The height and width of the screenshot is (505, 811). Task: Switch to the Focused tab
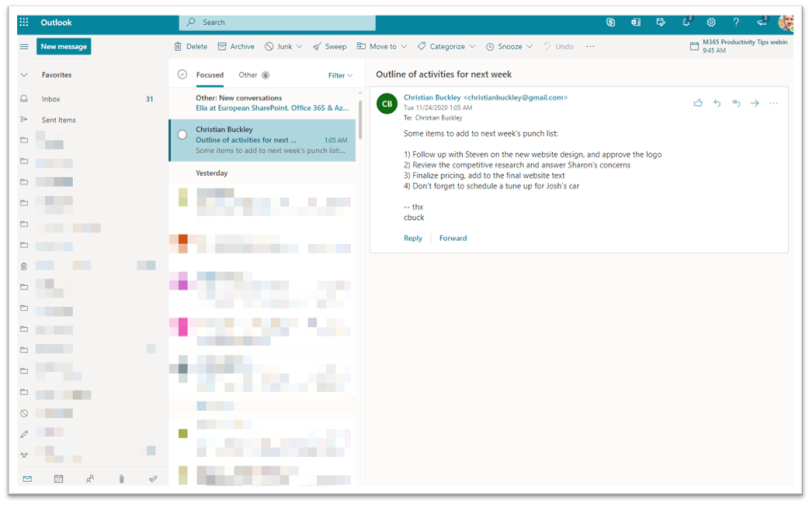209,75
